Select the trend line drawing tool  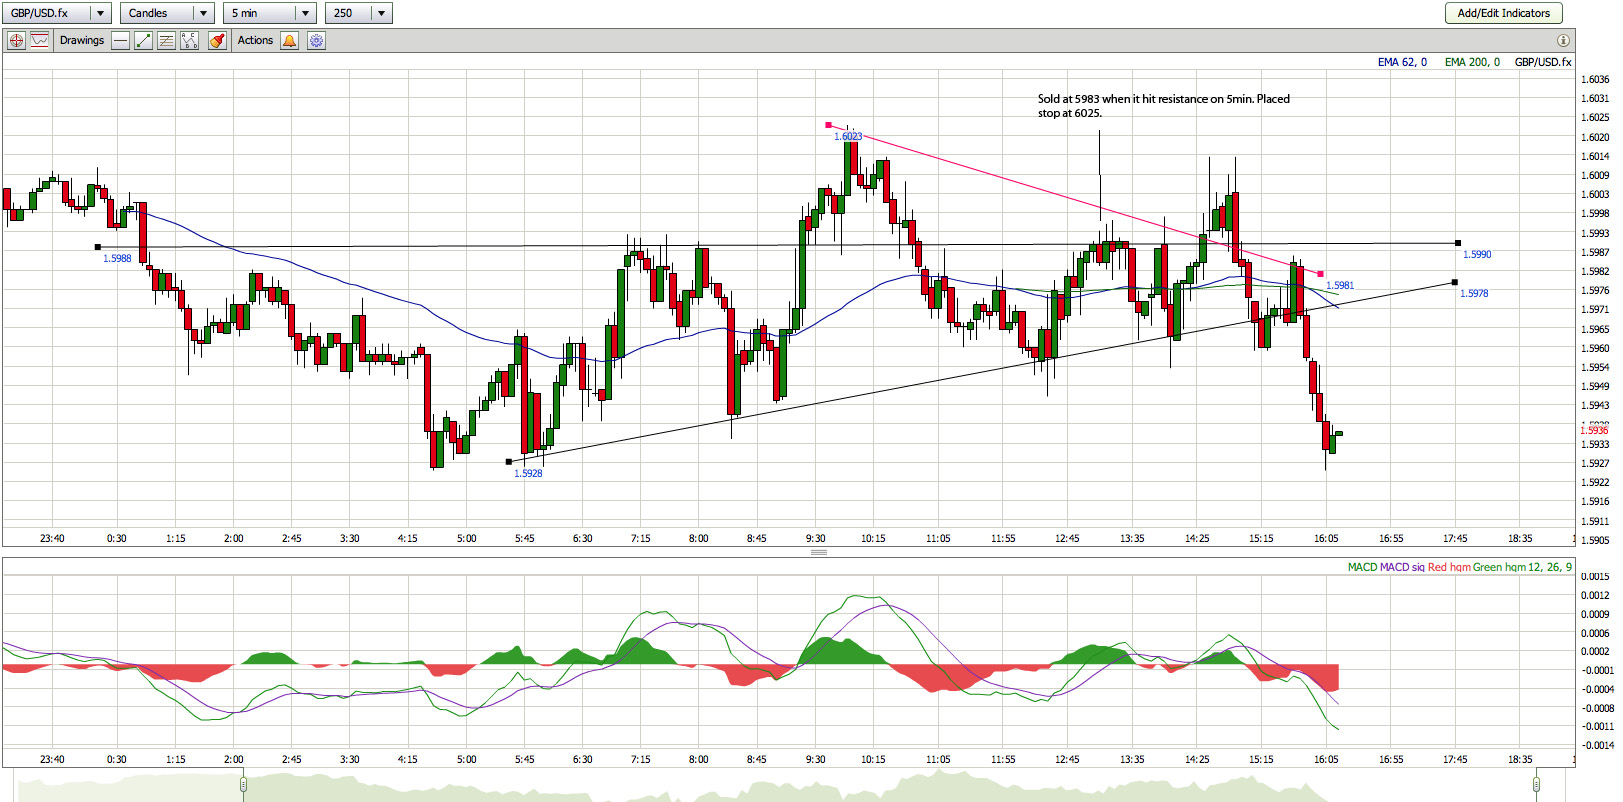pyautogui.click(x=144, y=41)
